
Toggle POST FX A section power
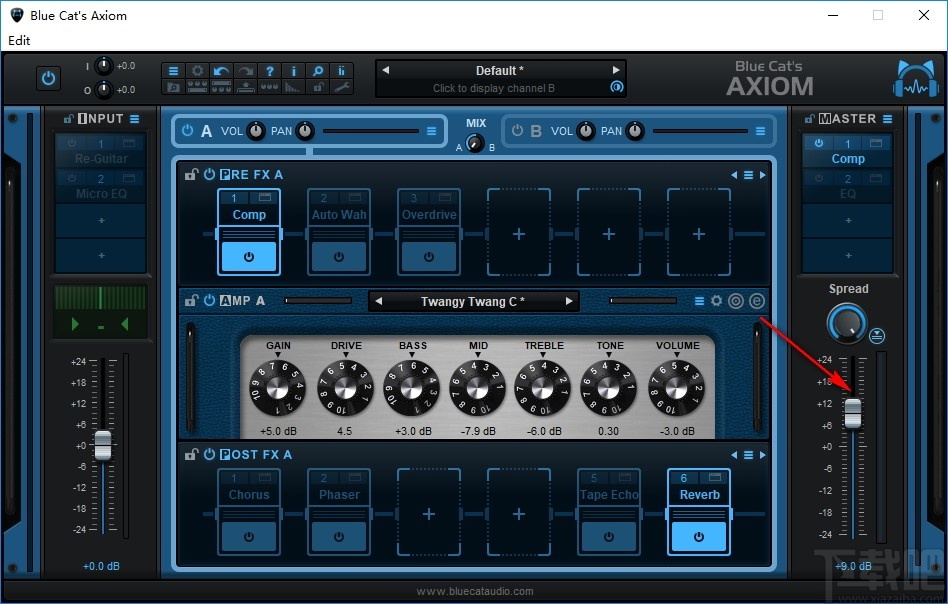[x=209, y=454]
